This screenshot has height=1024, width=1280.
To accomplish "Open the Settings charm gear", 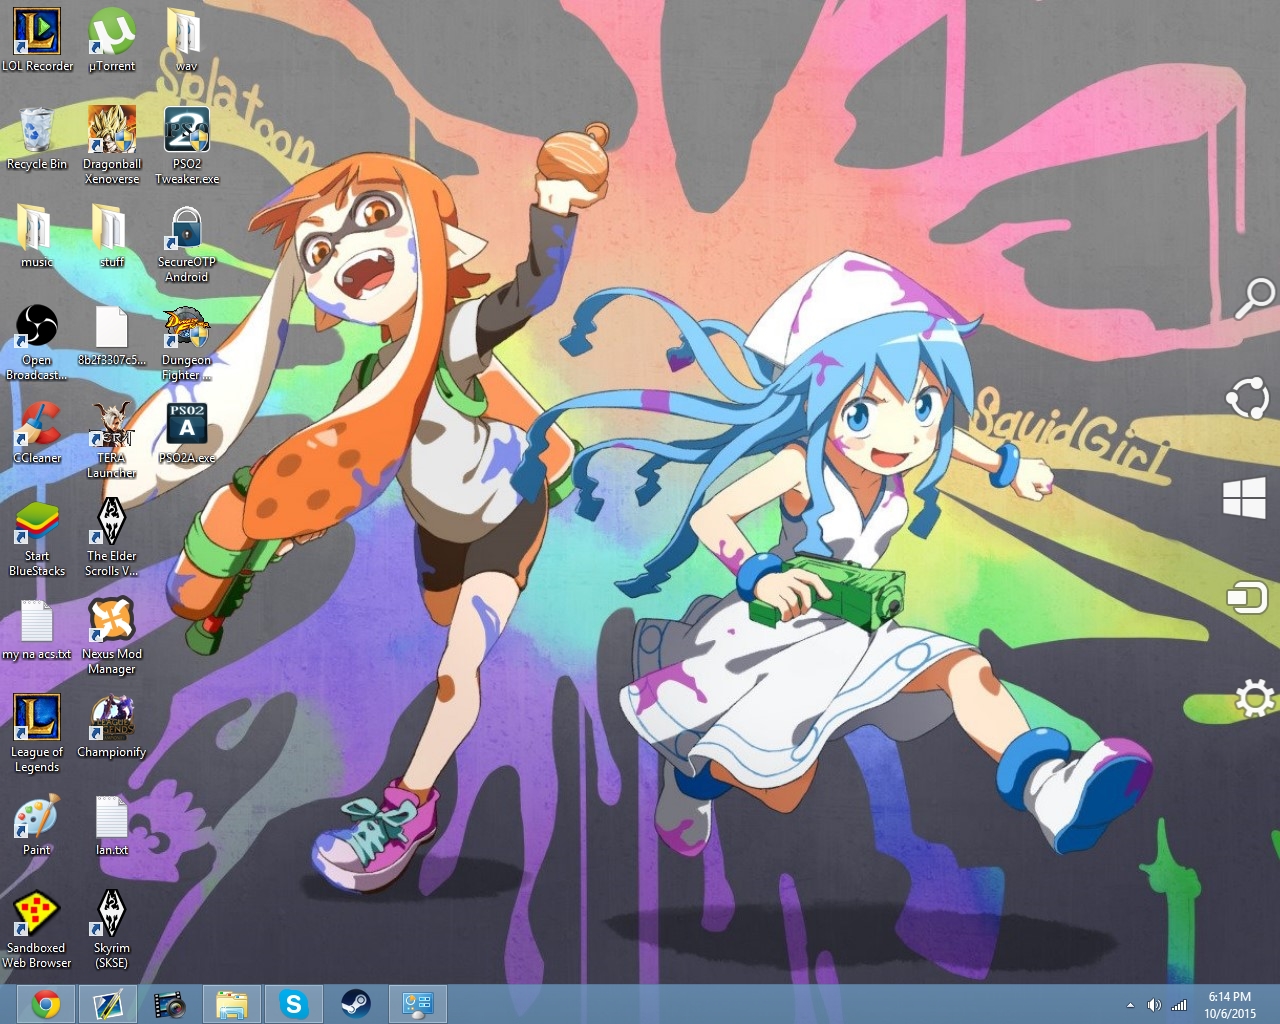I will pos(1254,697).
